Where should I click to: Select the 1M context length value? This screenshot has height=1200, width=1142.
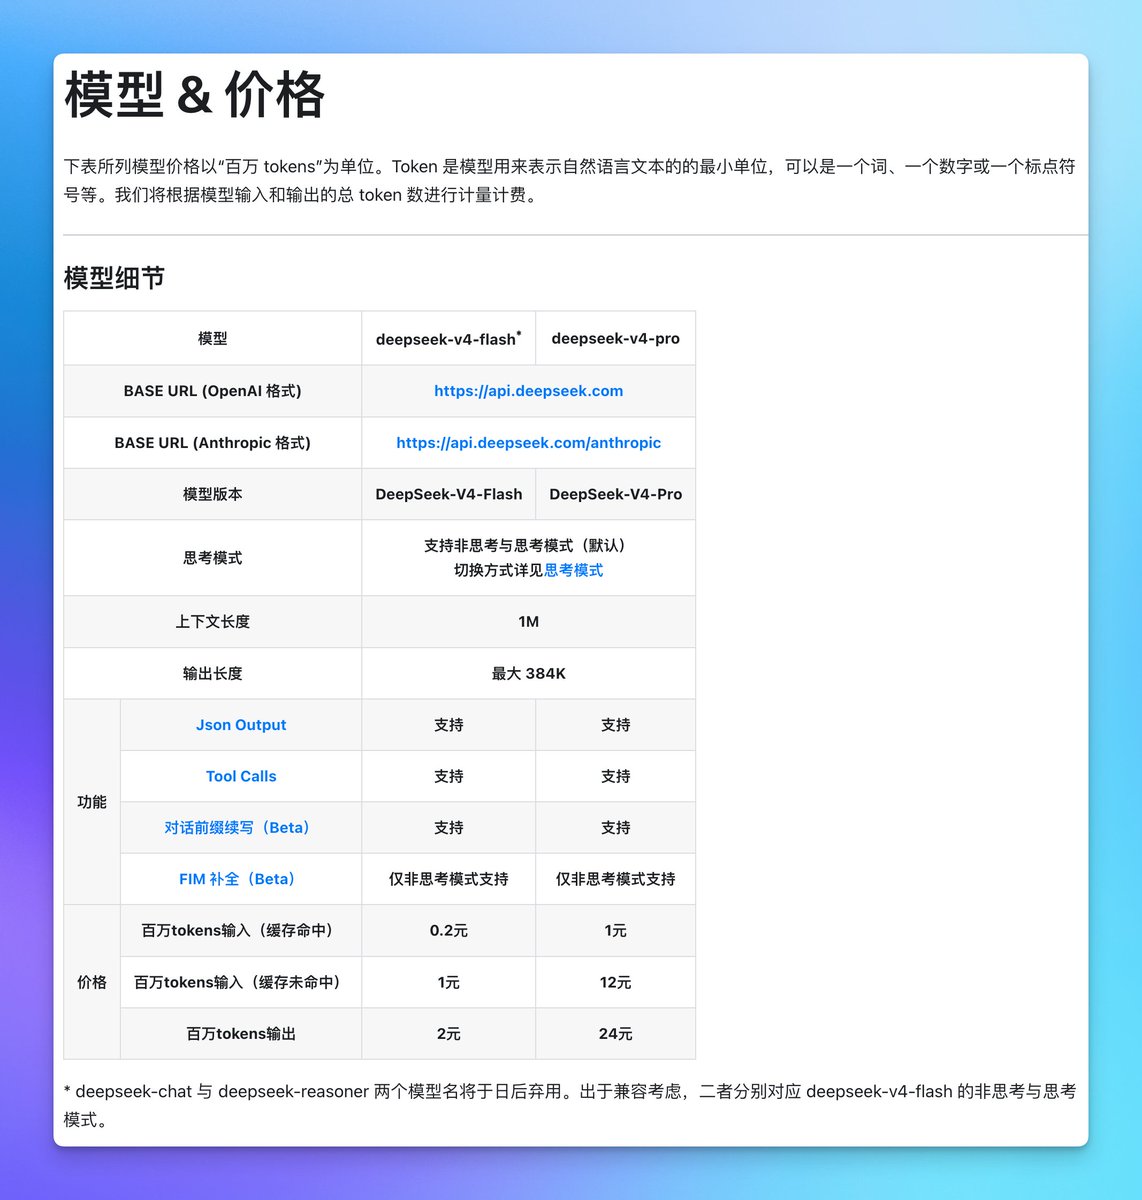[x=528, y=622]
